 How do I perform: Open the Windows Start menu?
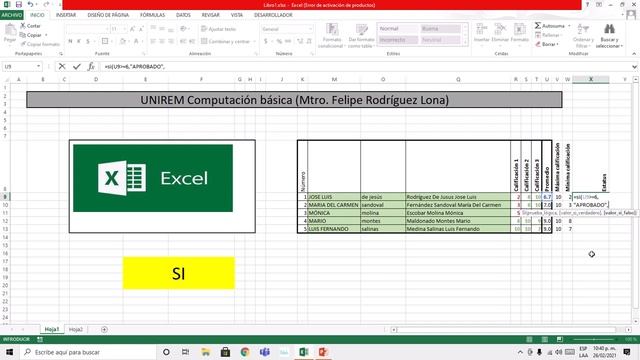pos(9,352)
